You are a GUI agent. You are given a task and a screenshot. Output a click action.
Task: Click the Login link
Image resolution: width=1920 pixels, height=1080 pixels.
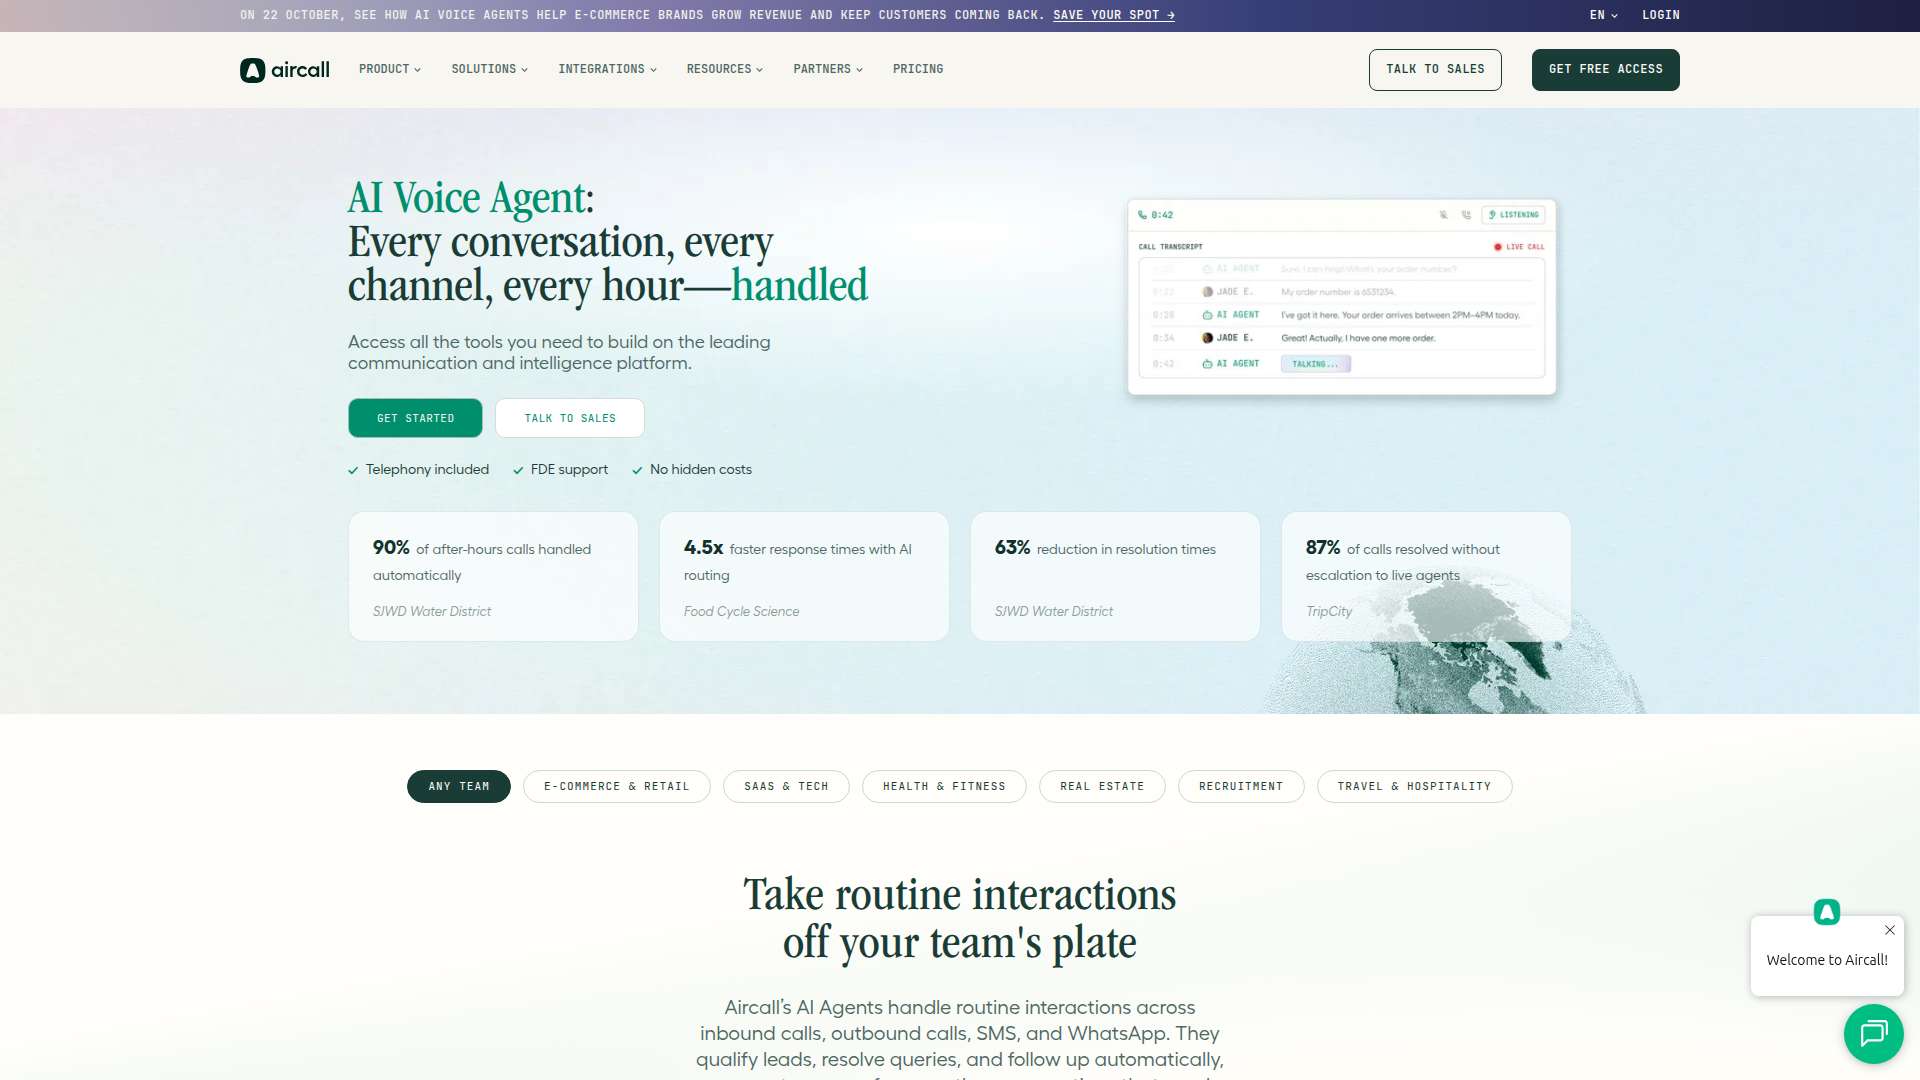coord(1661,15)
